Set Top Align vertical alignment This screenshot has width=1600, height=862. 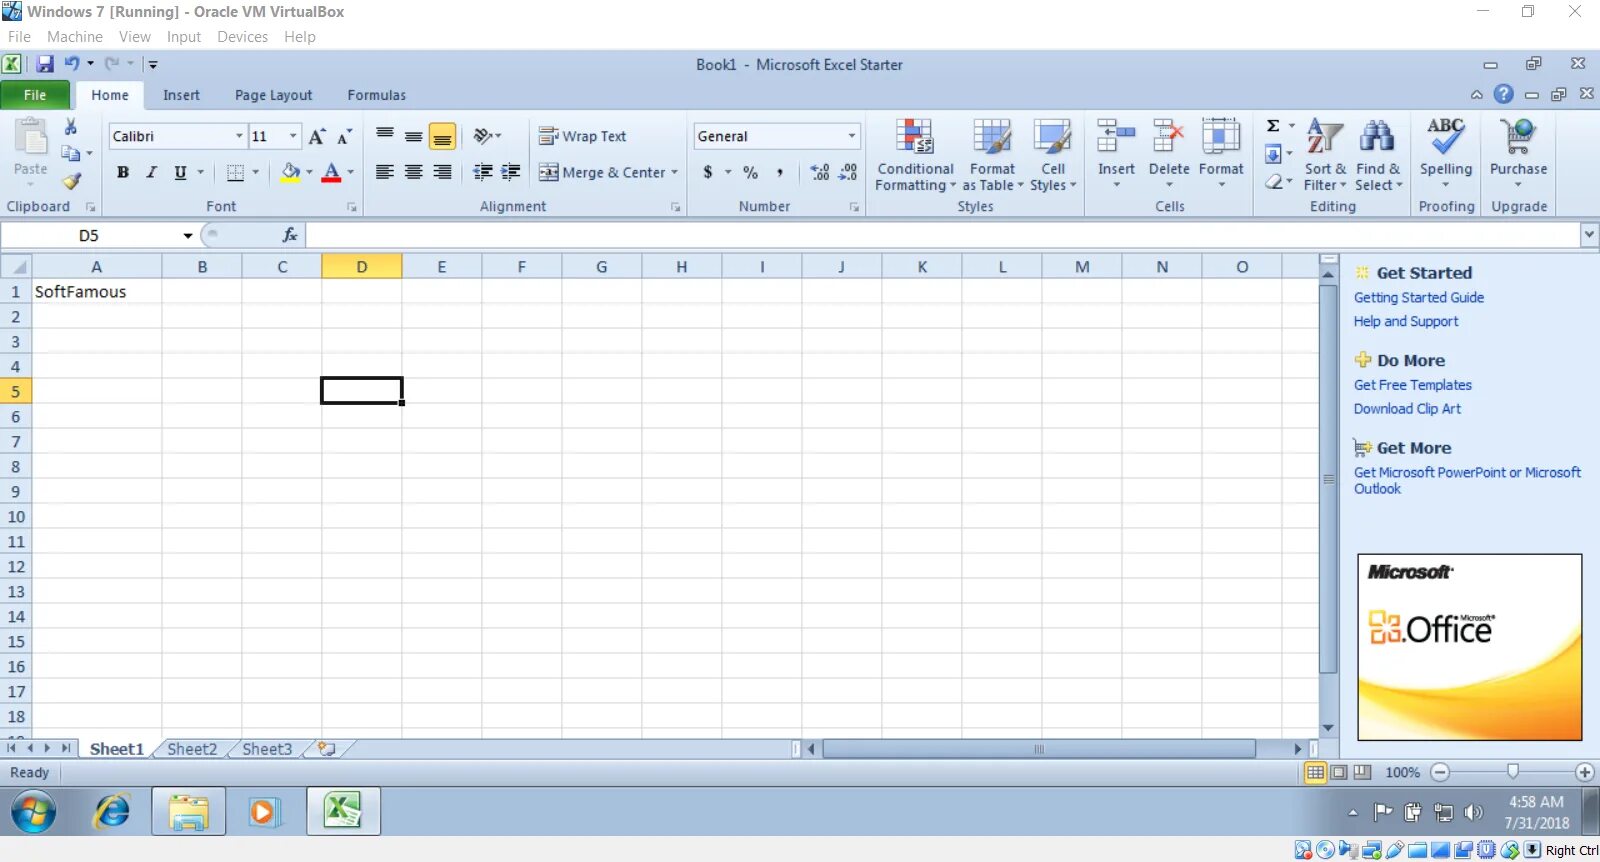(385, 136)
